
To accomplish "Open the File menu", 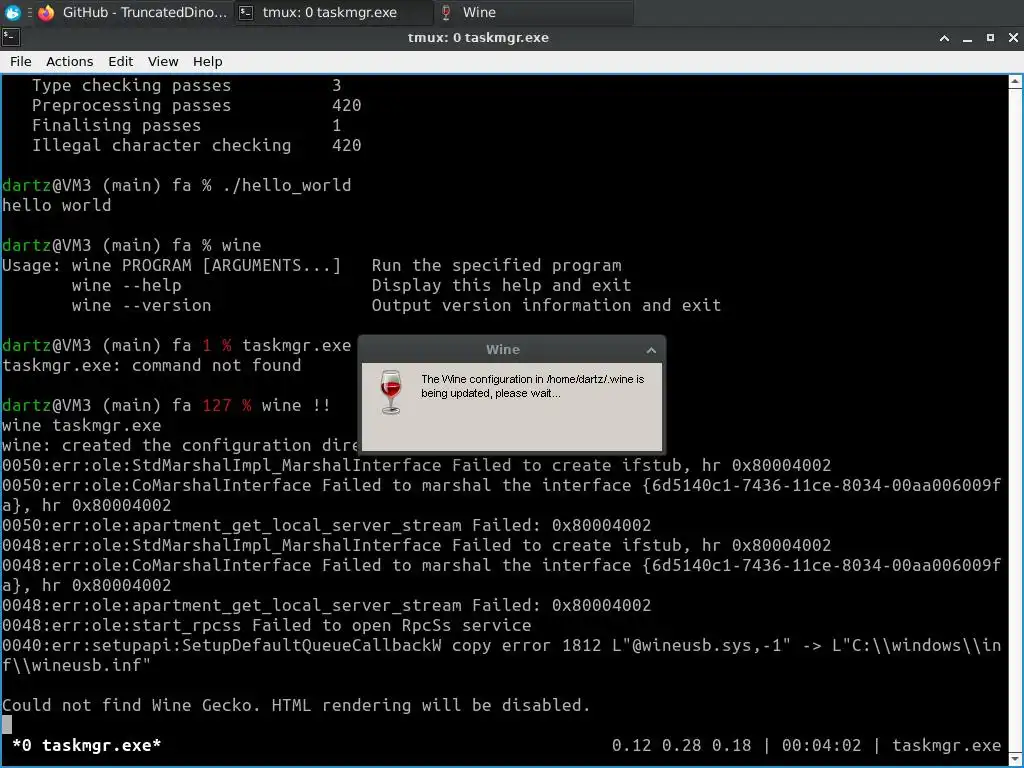I will 20,61.
